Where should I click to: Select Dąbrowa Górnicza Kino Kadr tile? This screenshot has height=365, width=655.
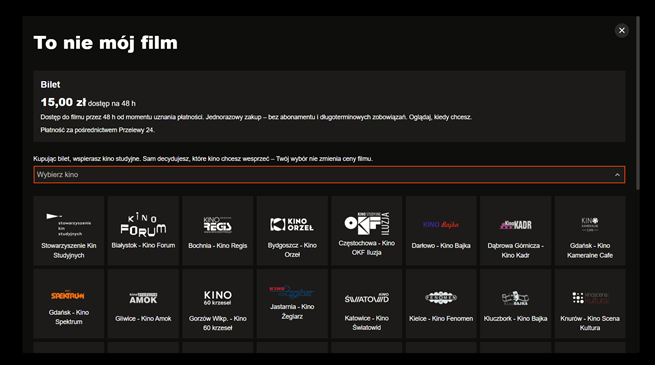pyautogui.click(x=515, y=231)
